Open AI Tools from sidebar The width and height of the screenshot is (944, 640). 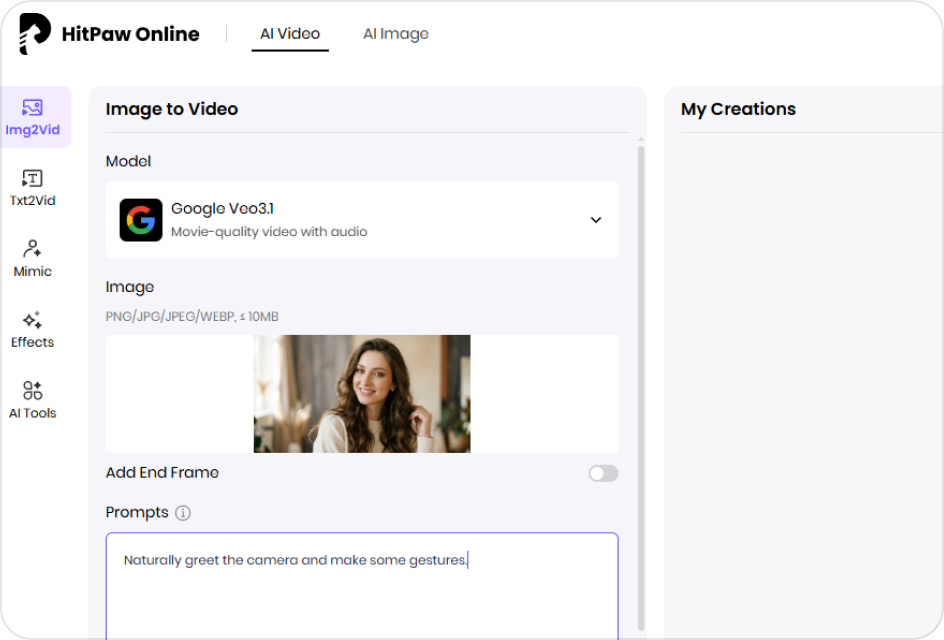pyautogui.click(x=33, y=400)
